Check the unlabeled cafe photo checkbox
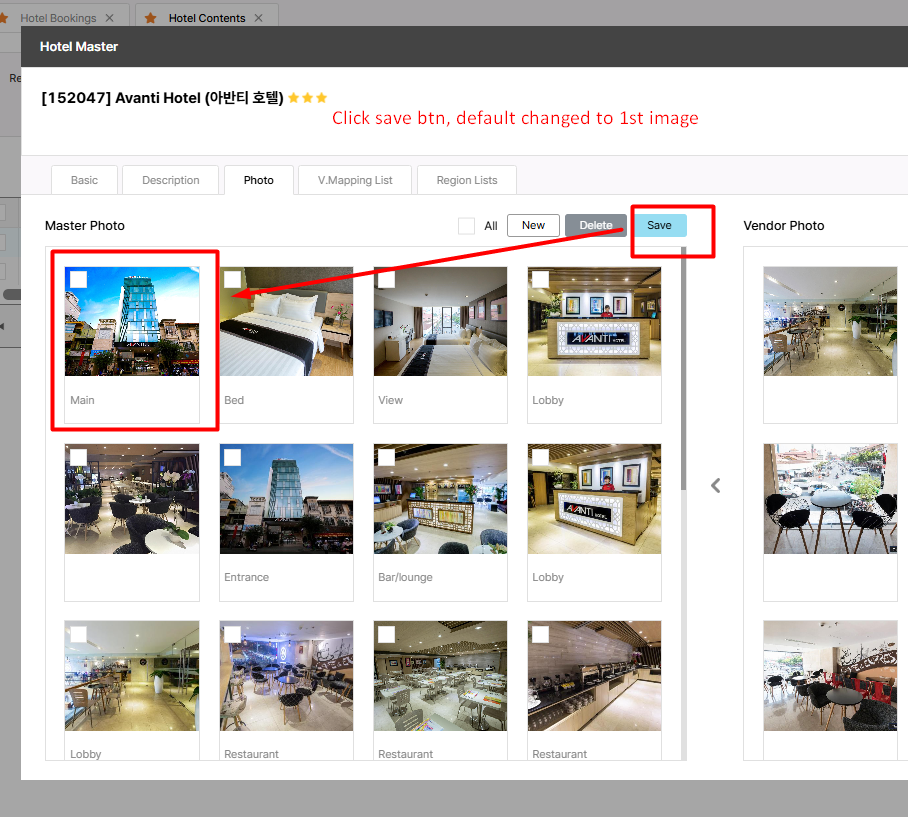The height and width of the screenshot is (817, 908). [78, 457]
